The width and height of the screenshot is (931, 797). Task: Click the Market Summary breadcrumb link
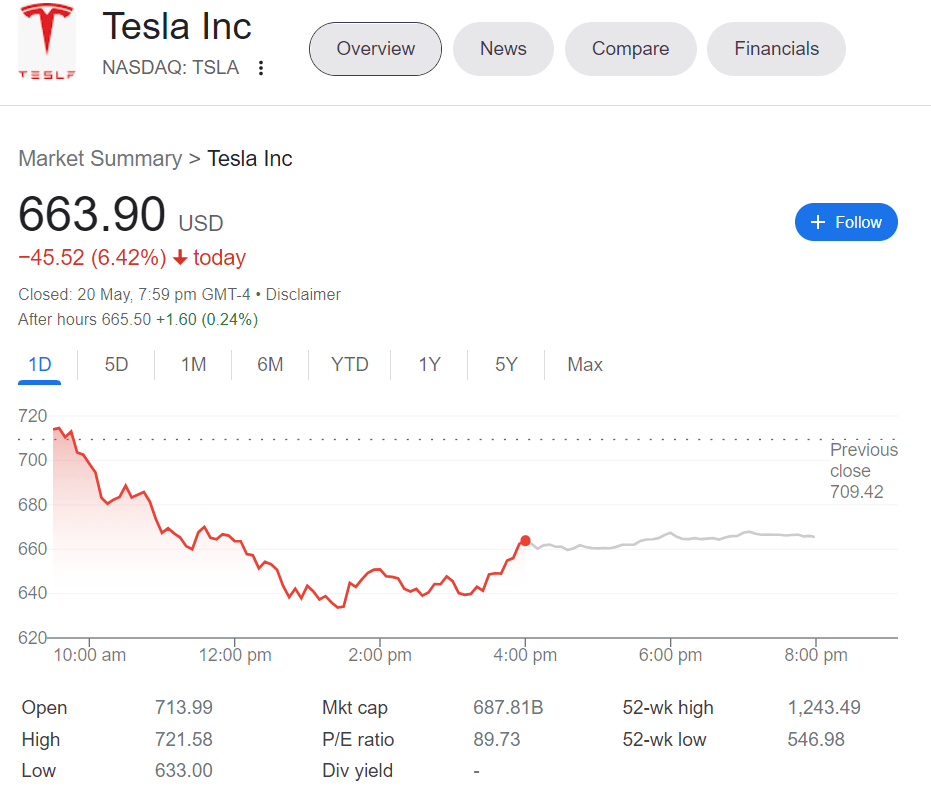click(x=100, y=158)
